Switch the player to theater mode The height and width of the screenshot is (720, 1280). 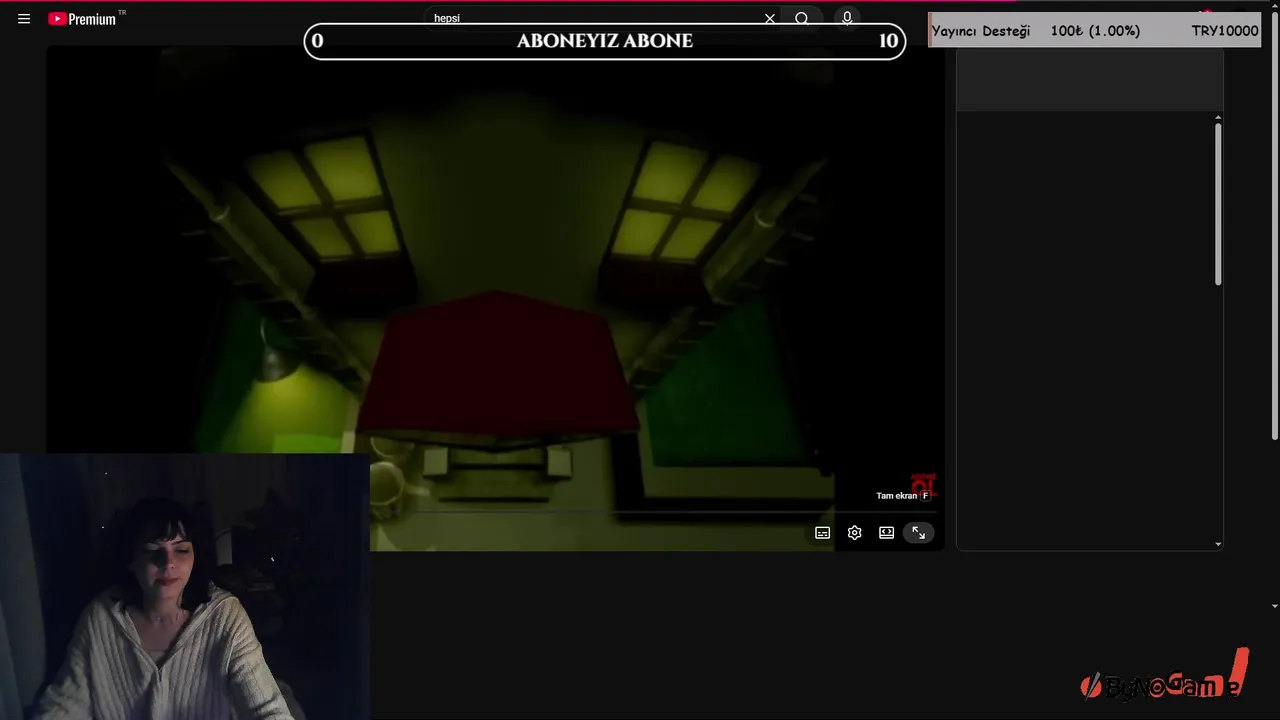(886, 533)
